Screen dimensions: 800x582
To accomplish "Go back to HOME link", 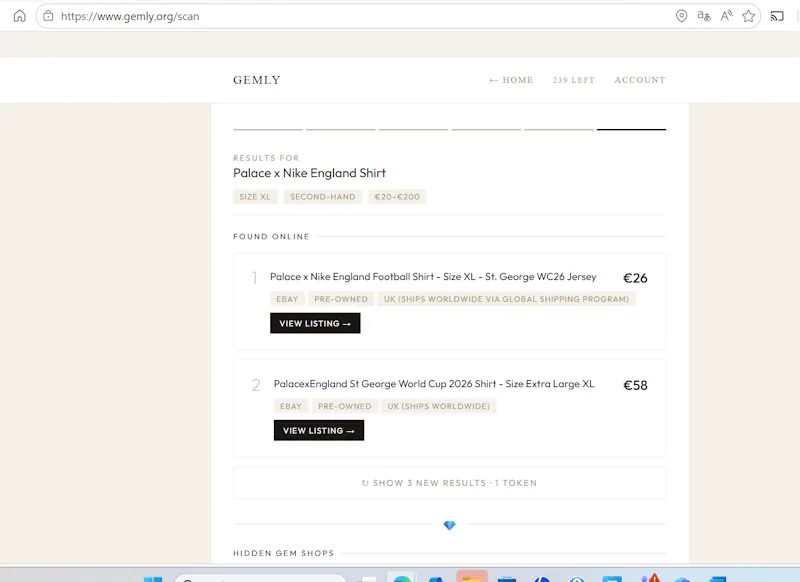I will point(511,80).
